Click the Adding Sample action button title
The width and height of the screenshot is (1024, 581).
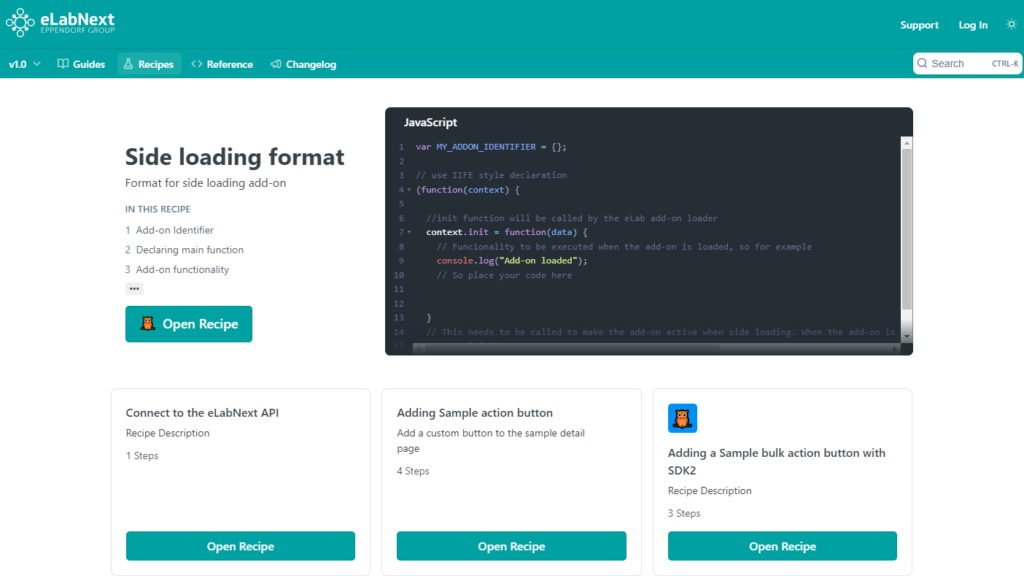point(475,413)
